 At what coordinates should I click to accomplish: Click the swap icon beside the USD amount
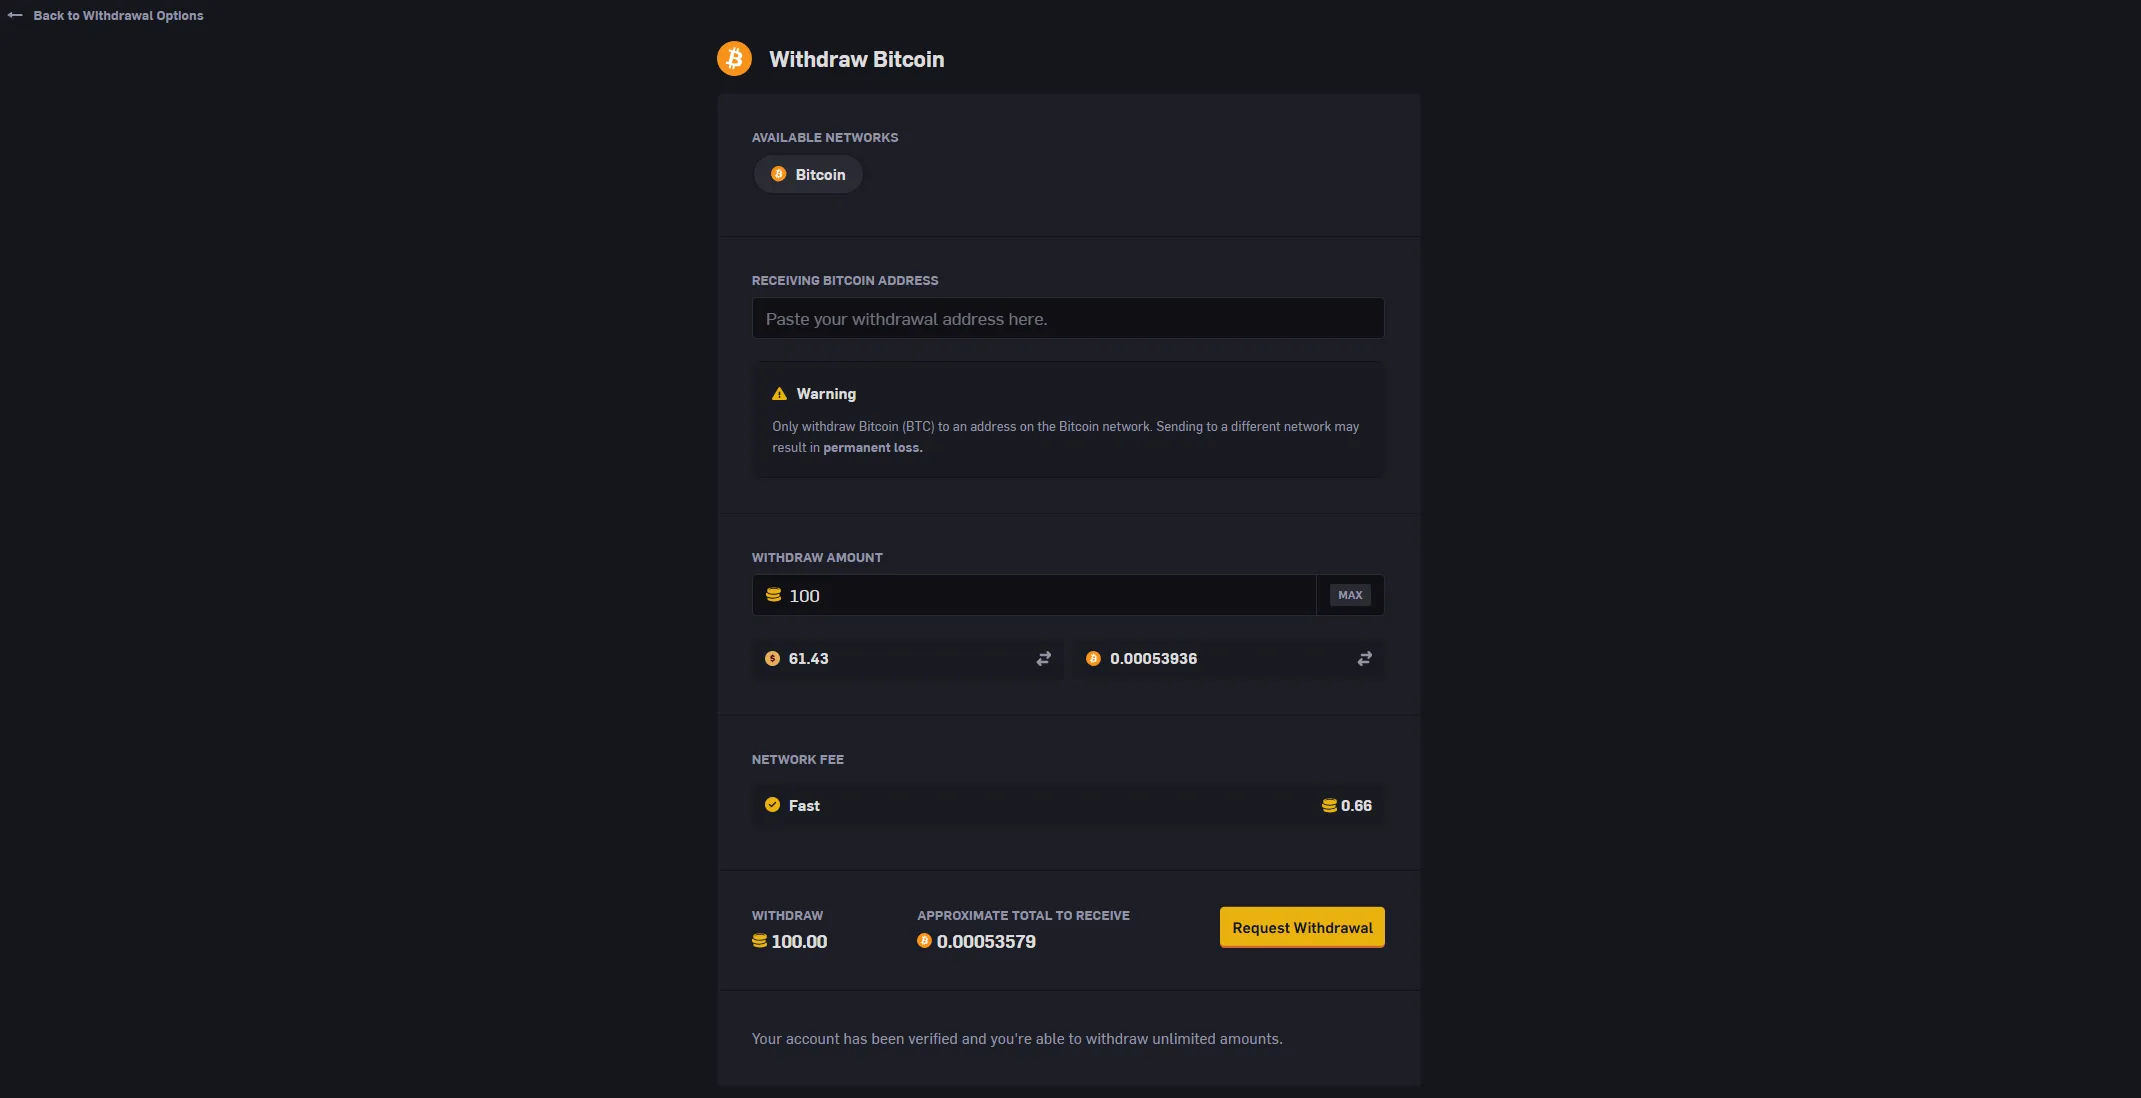pyautogui.click(x=1043, y=659)
